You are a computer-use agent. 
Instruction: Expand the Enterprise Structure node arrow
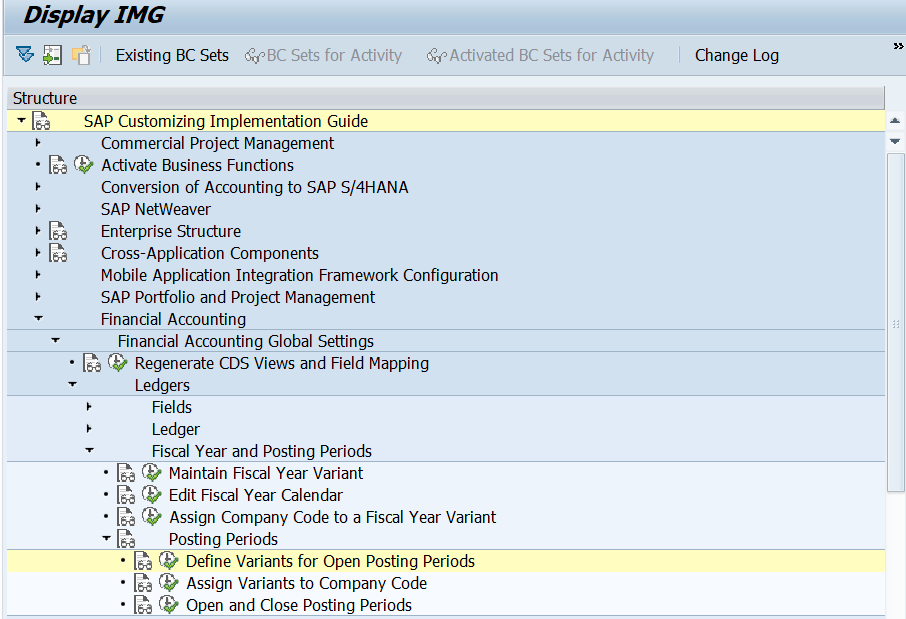click(38, 230)
